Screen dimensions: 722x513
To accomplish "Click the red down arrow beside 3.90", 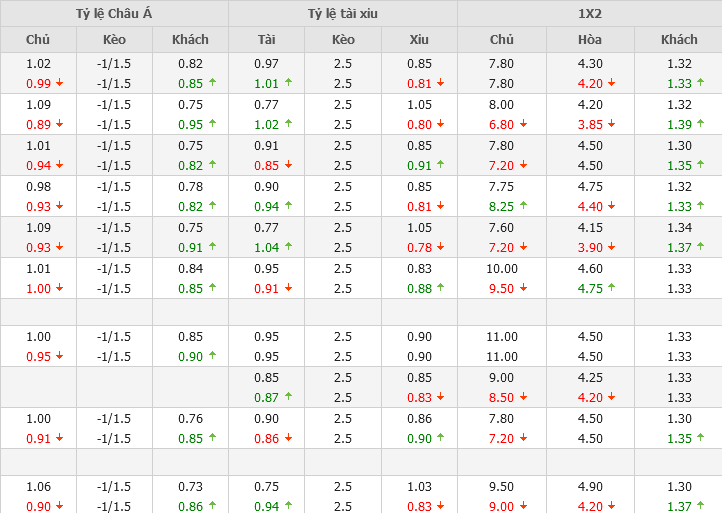I will click(x=612, y=248).
